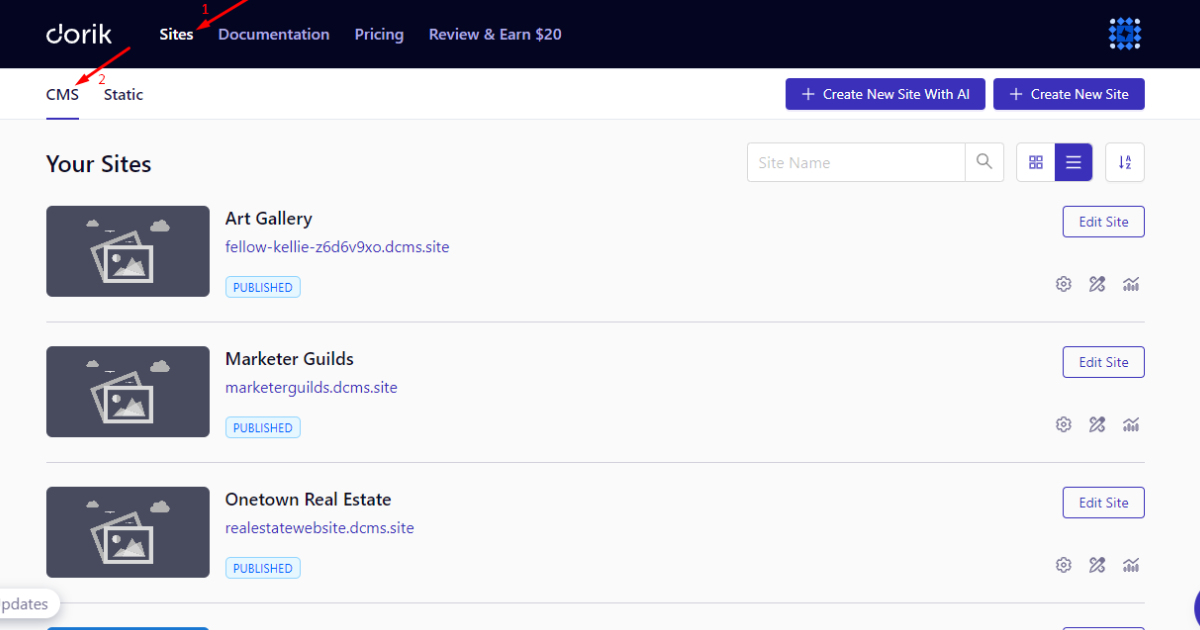Screen dimensions: 1200x630
Task: Click Create New Site With AI button
Action: point(886,94)
